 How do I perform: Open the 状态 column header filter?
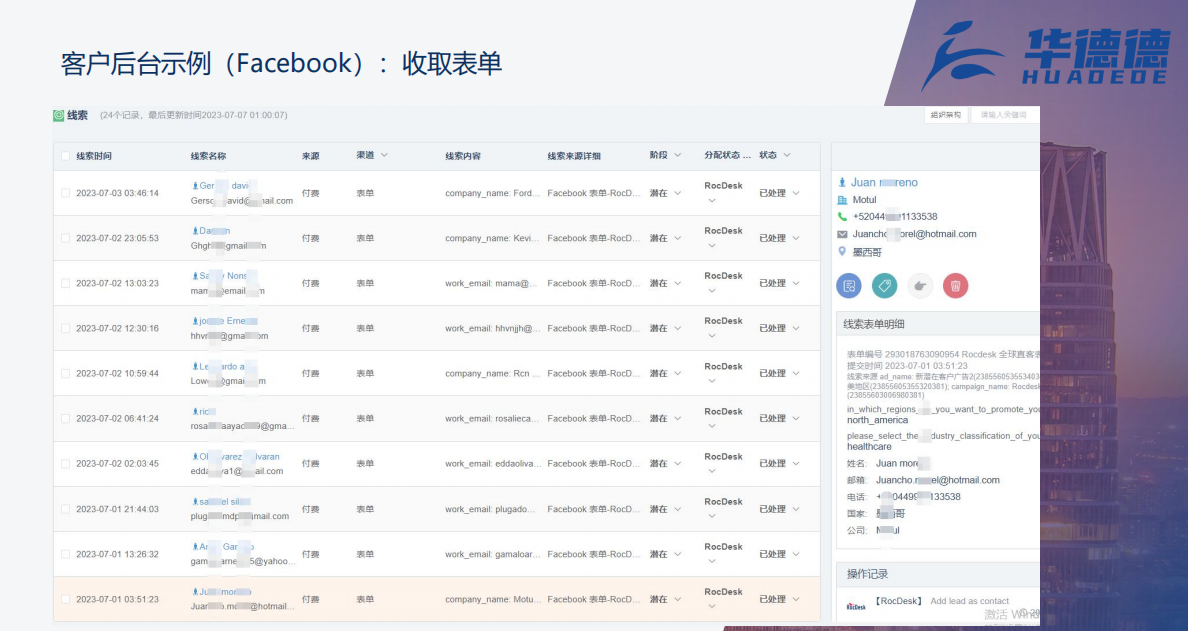pyautogui.click(x=787, y=155)
